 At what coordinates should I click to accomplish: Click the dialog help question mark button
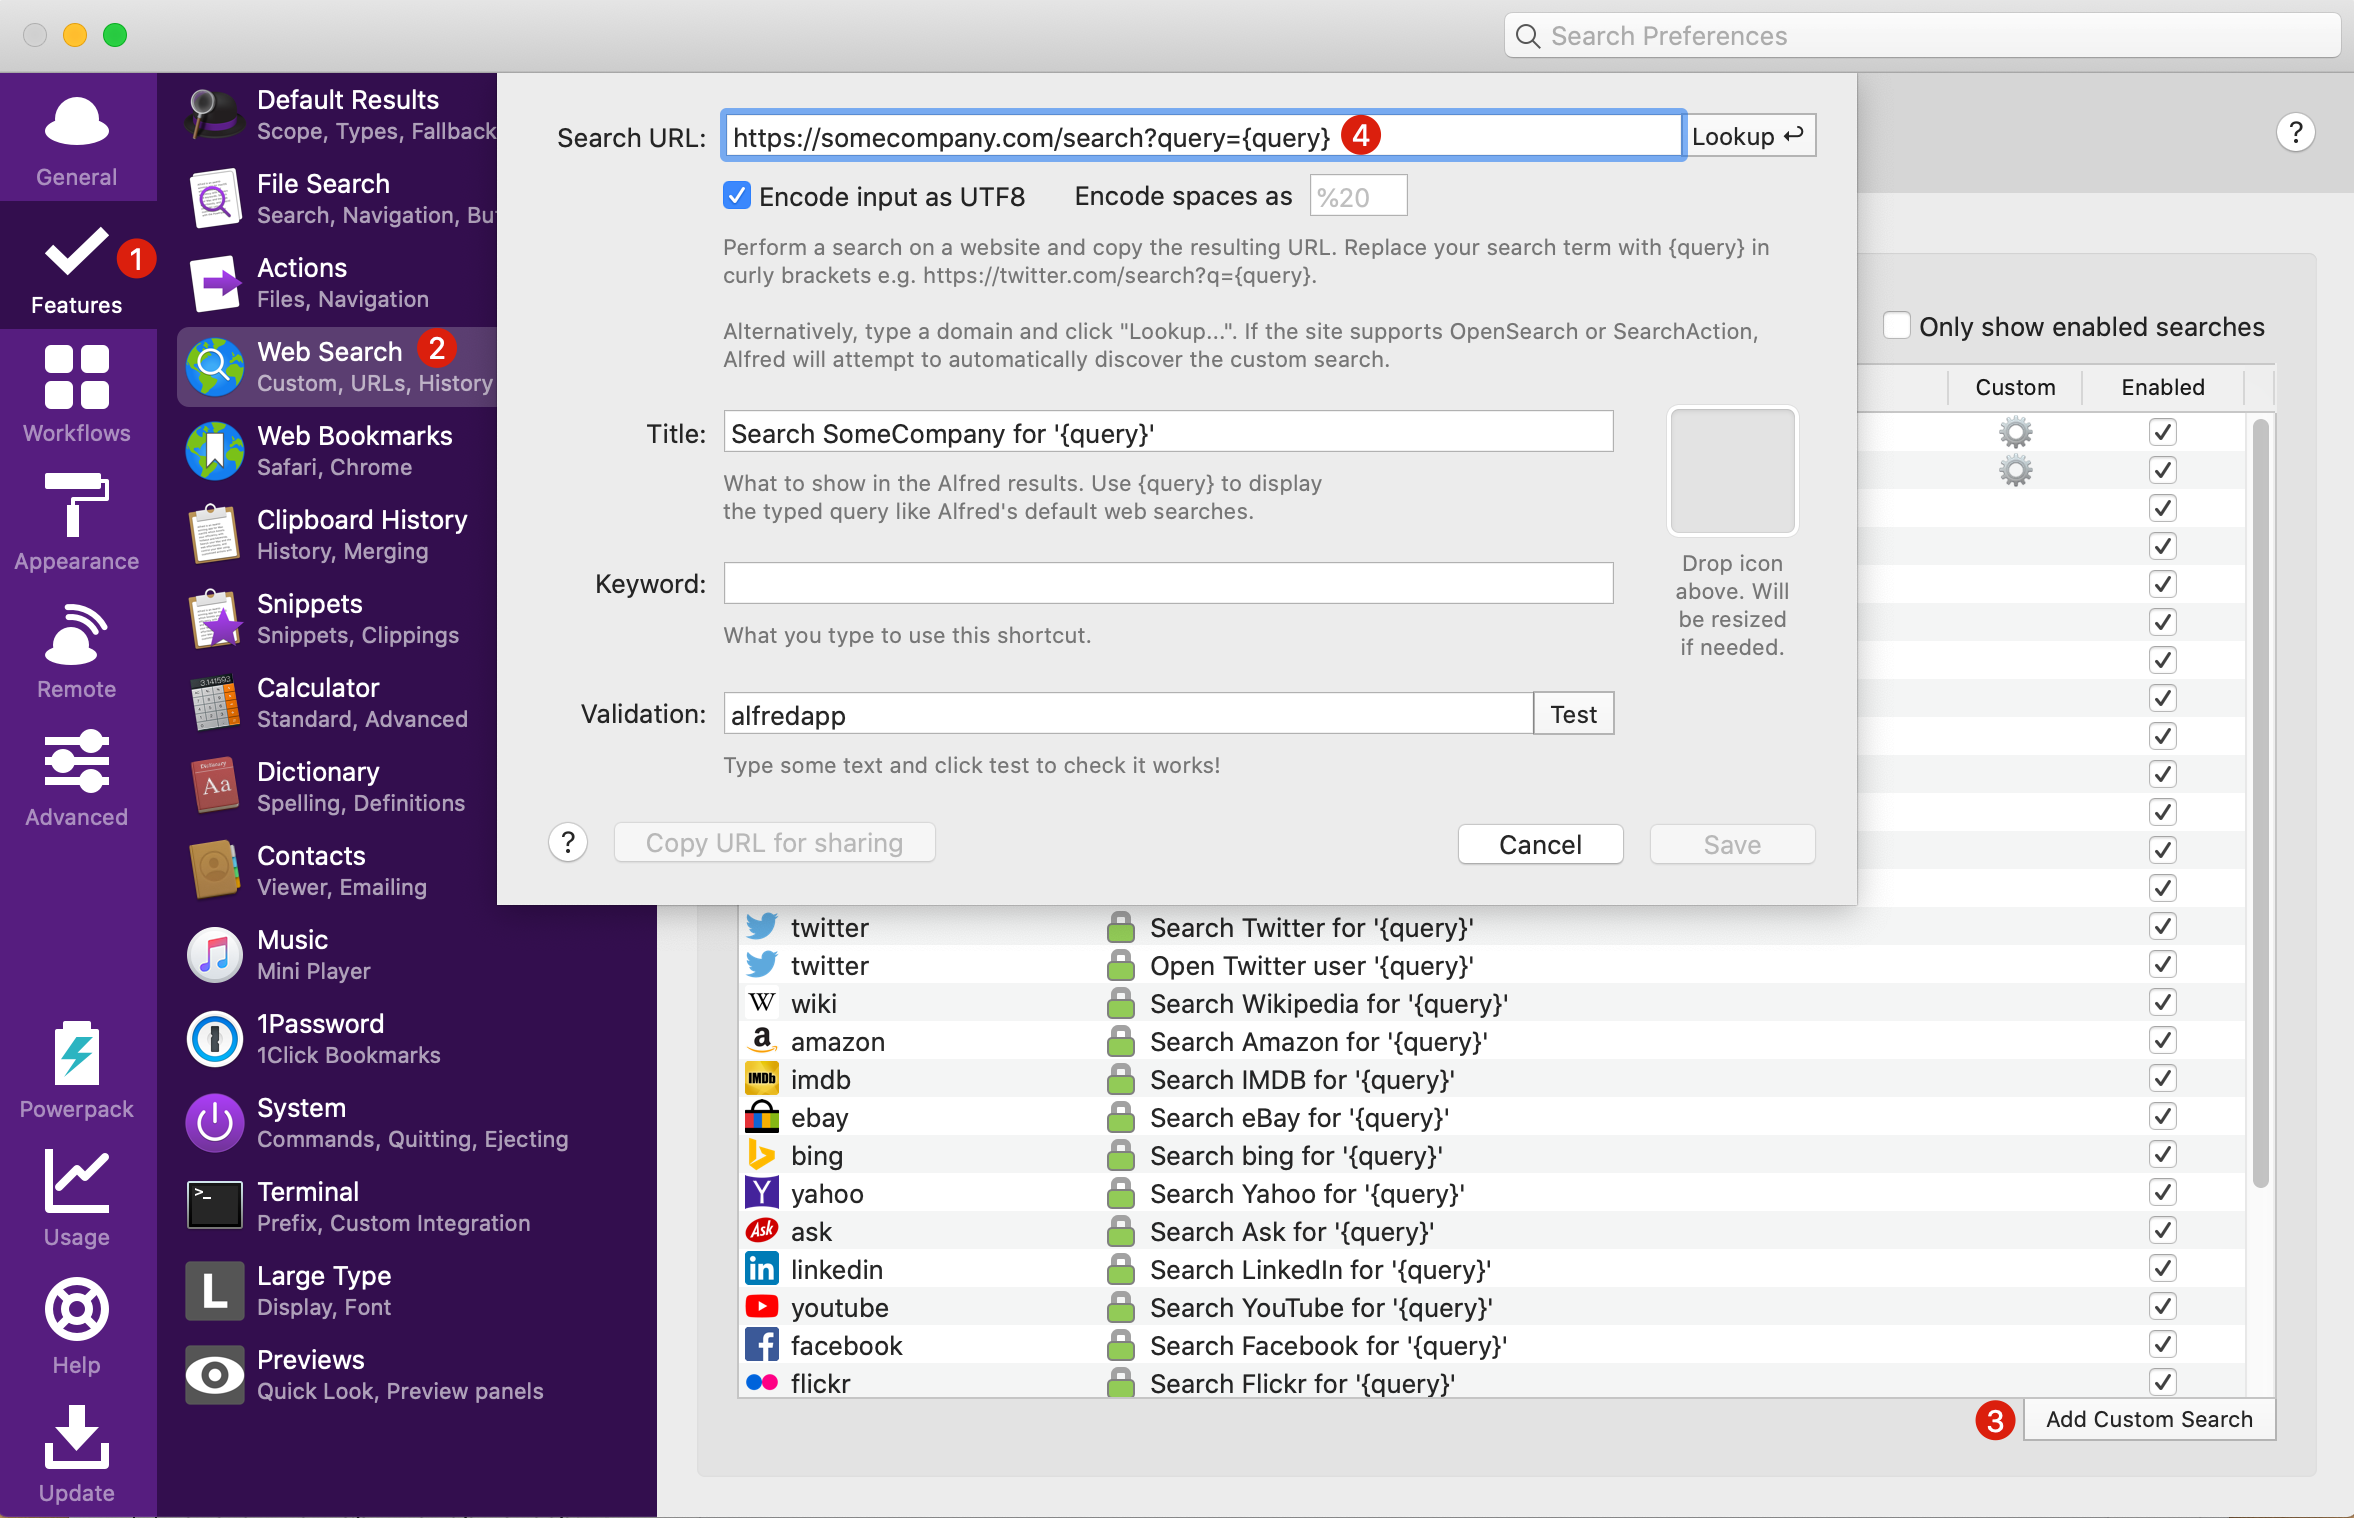point(568,843)
